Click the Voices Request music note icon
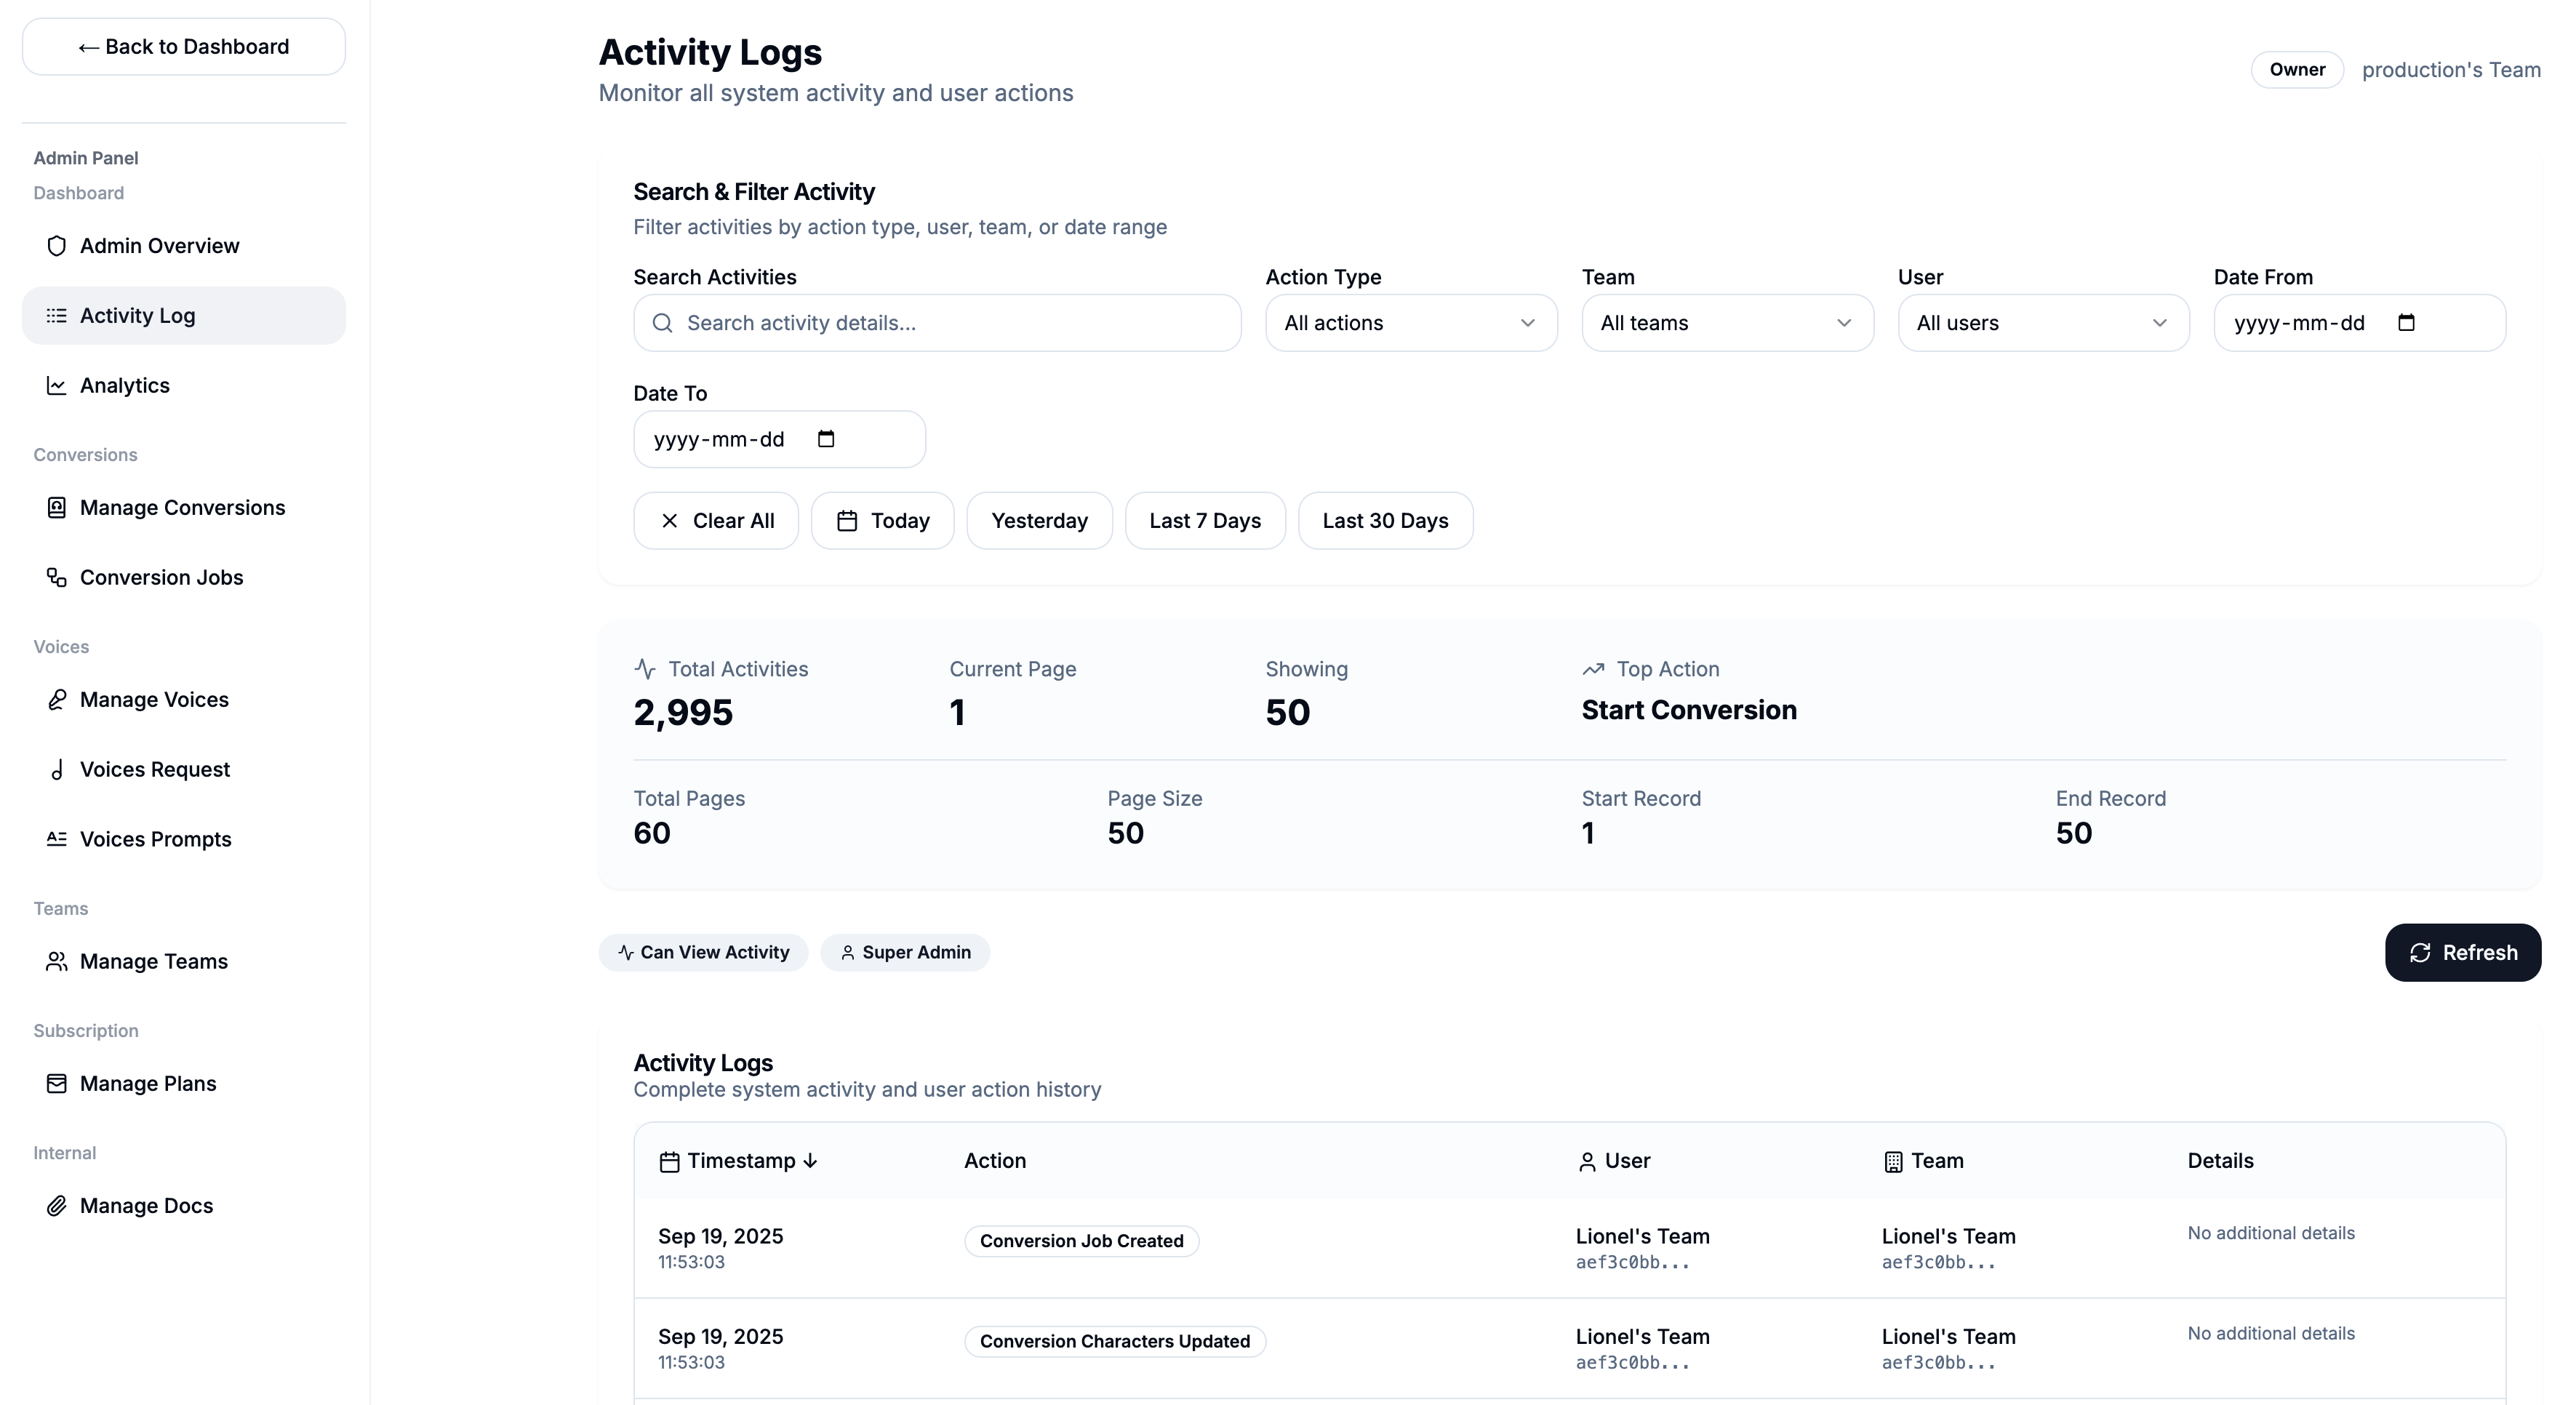Screen dimensions: 2576x1405 56,770
